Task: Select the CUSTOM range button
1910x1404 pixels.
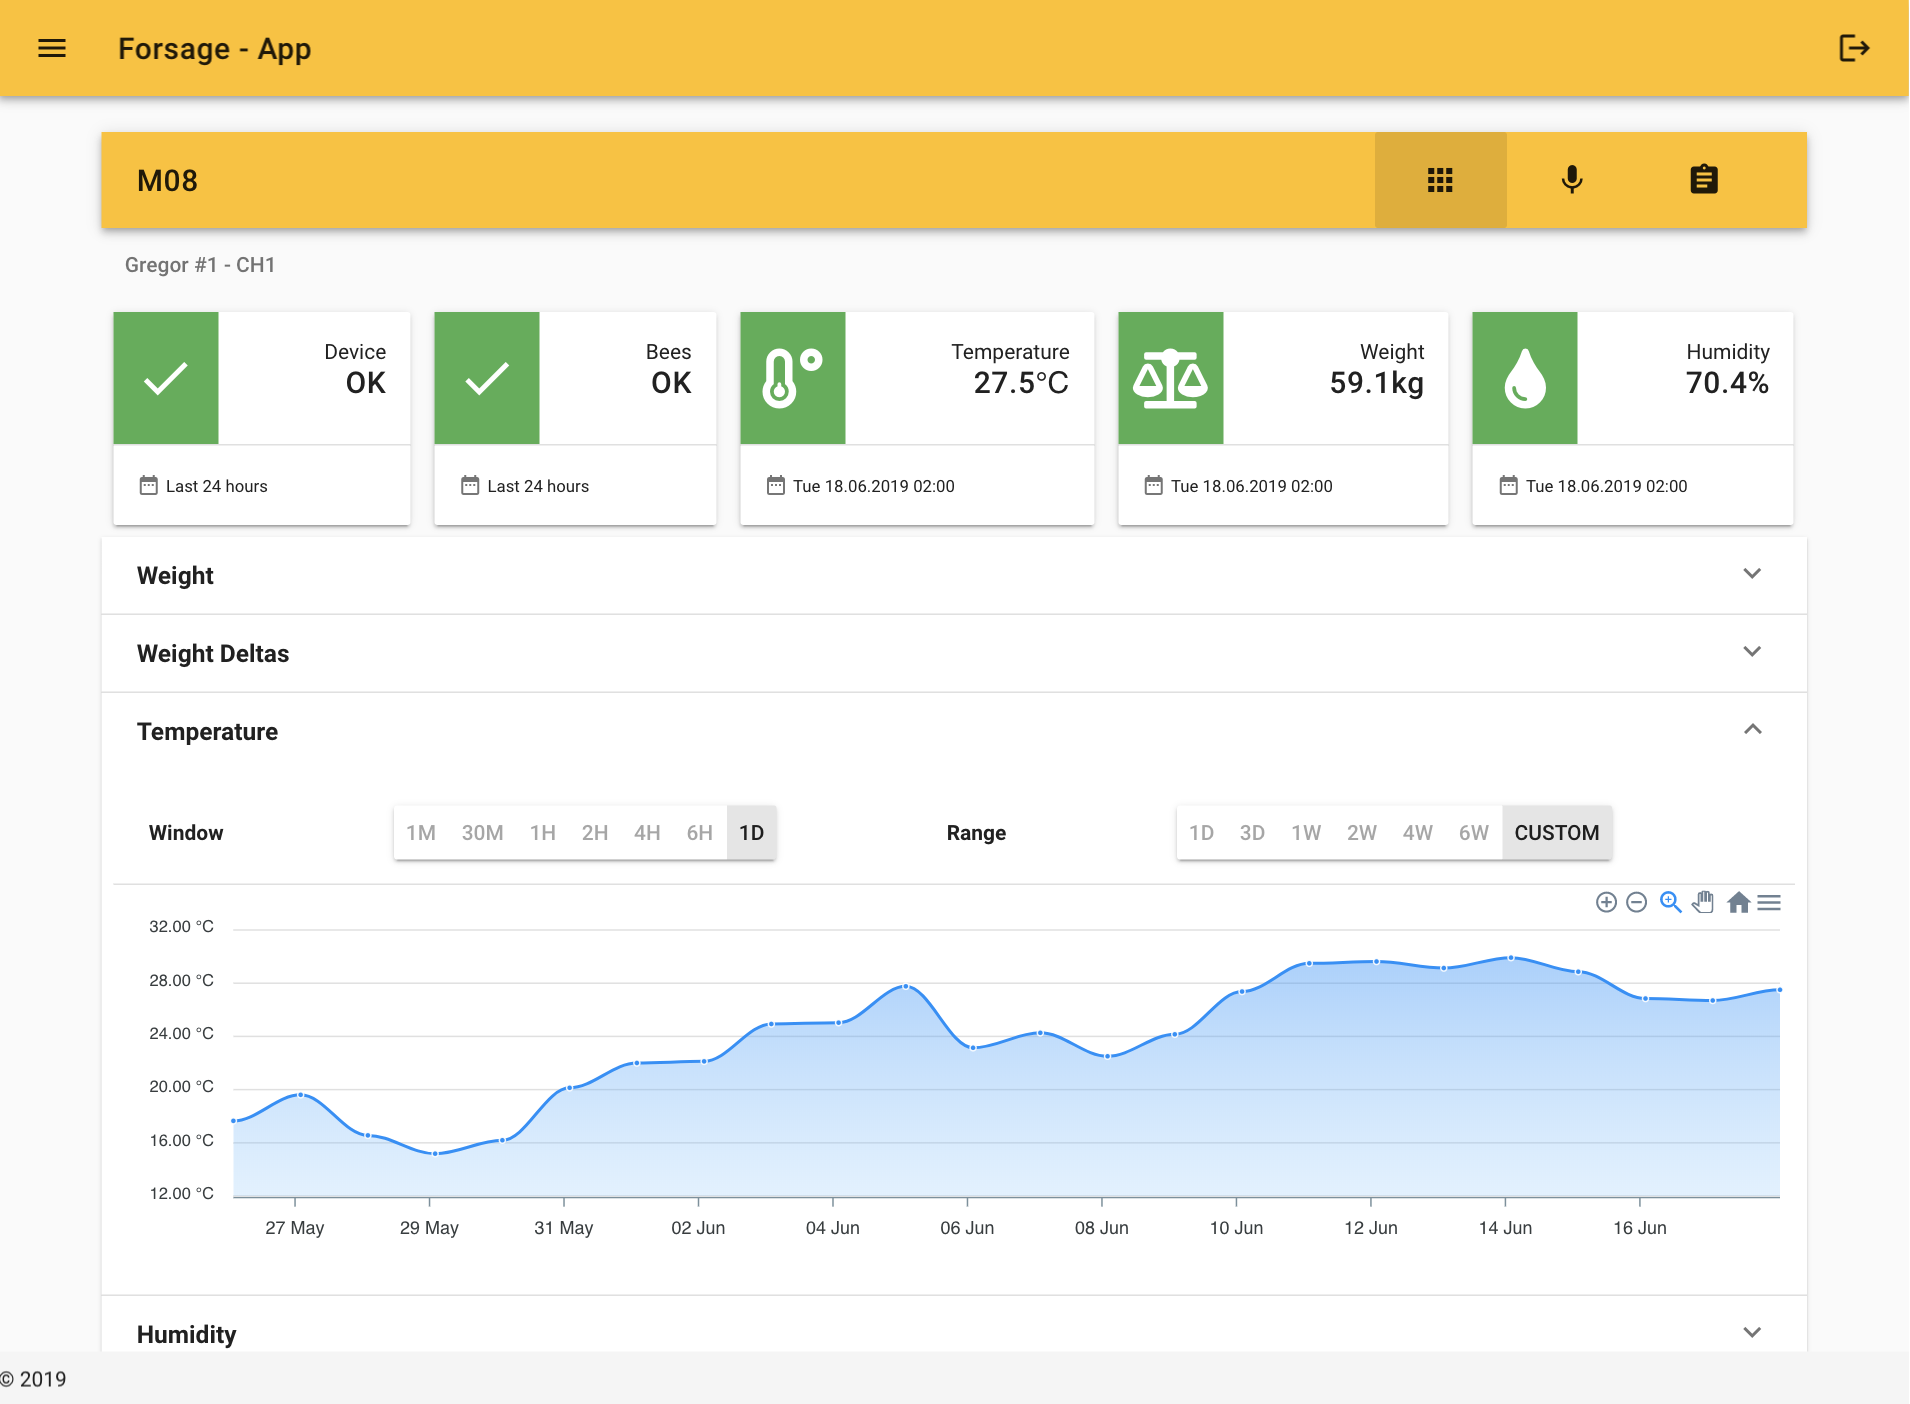Action: [1556, 833]
